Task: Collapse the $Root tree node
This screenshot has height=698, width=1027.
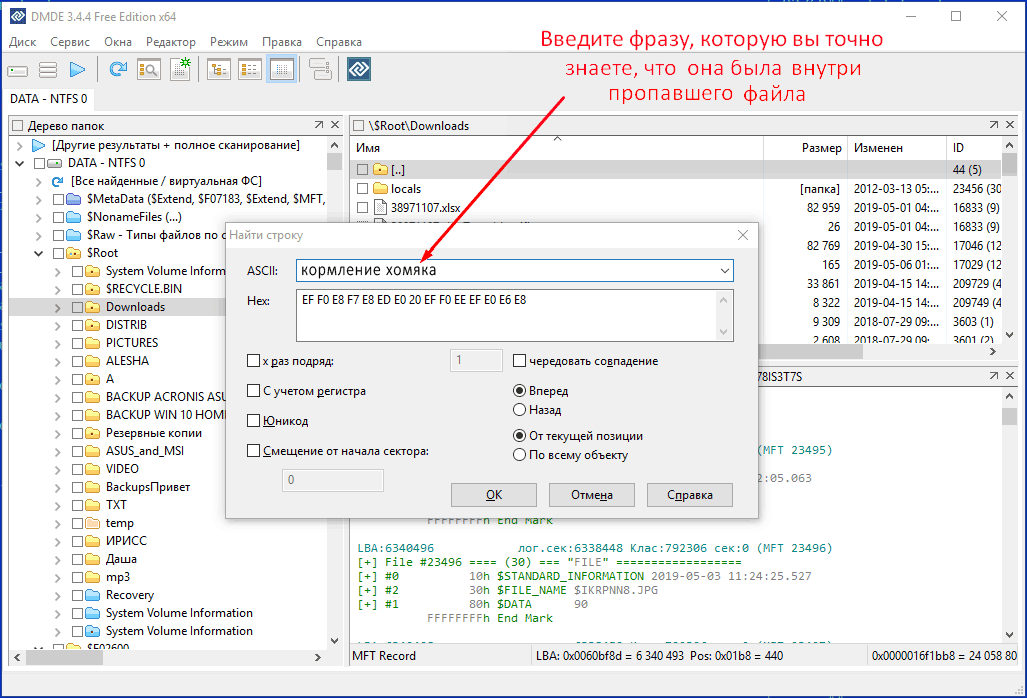Action: [40, 253]
